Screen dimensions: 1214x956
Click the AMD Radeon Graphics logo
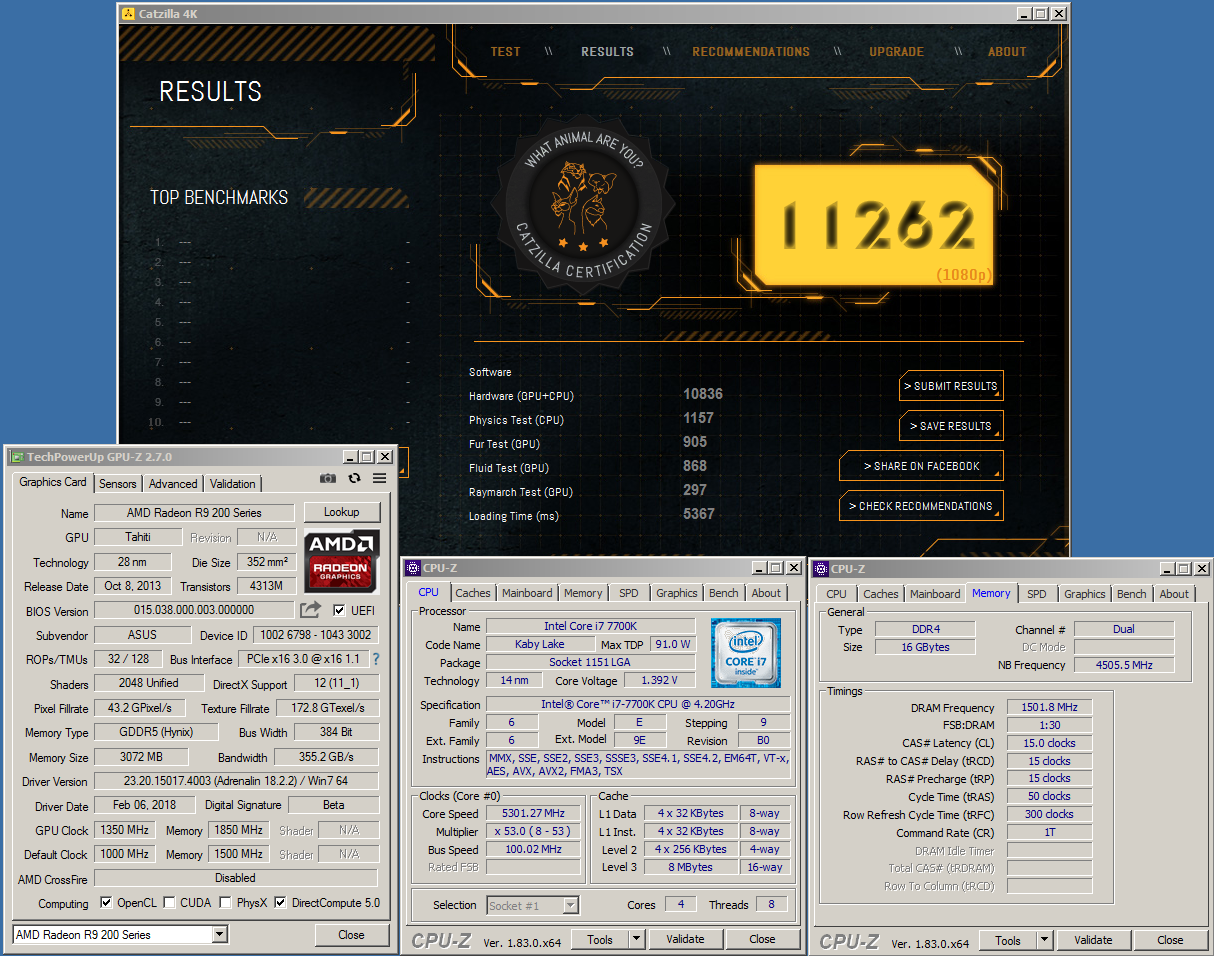341,561
